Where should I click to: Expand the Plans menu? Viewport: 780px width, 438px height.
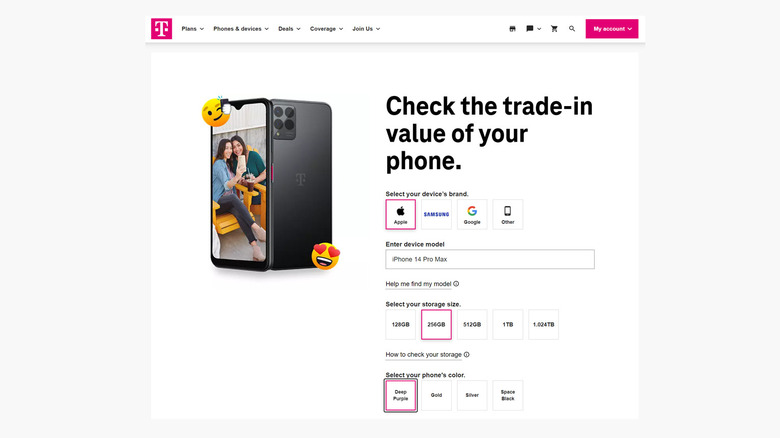(192, 29)
